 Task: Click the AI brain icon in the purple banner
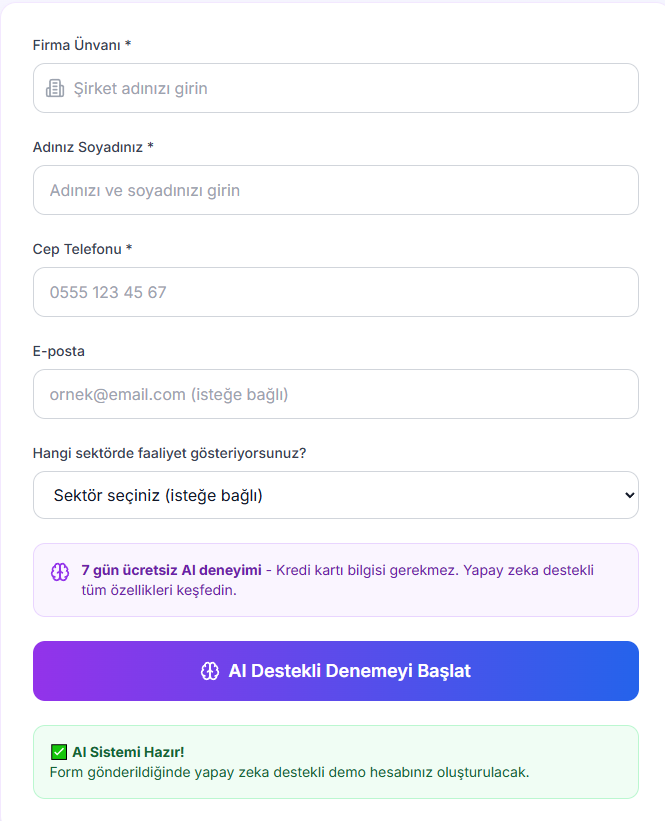tap(56, 570)
